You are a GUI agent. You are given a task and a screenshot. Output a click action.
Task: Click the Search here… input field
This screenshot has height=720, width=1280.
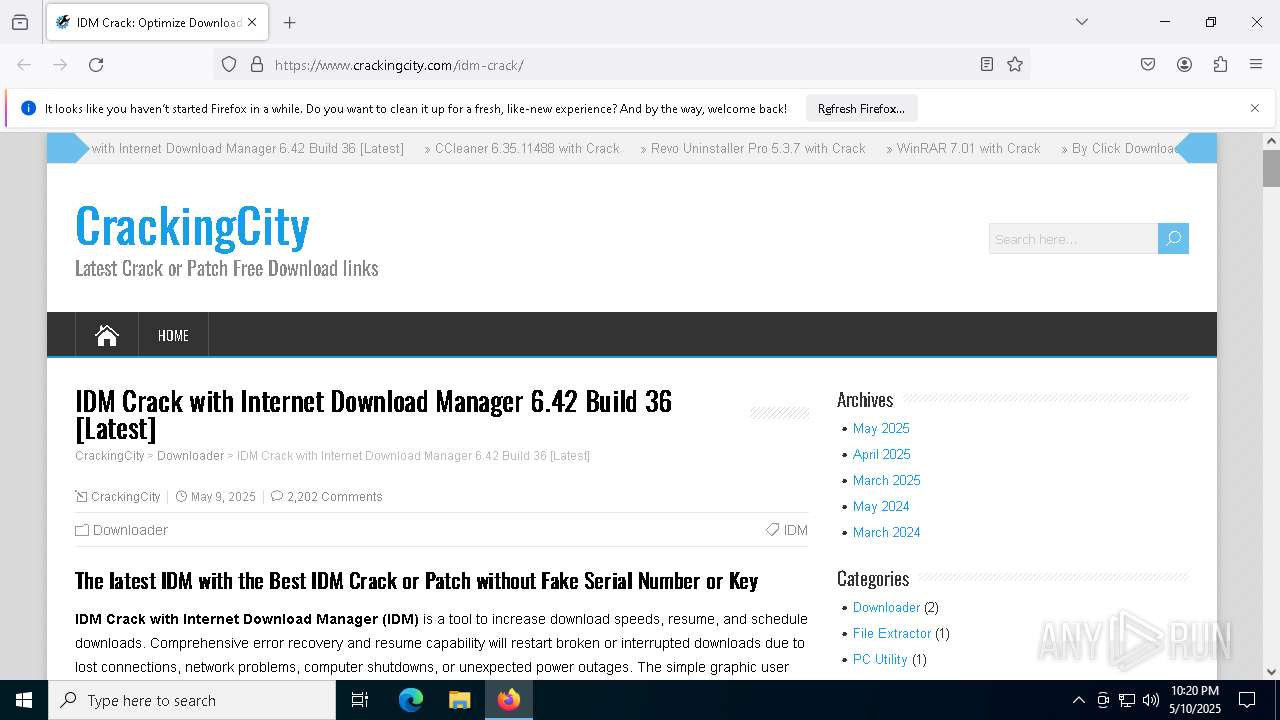(x=1073, y=239)
